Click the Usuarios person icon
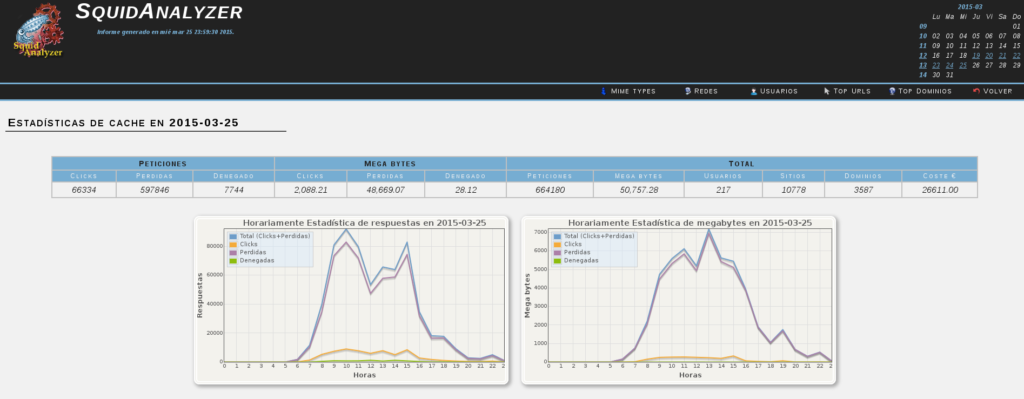The width and height of the screenshot is (1024, 399). (754, 91)
